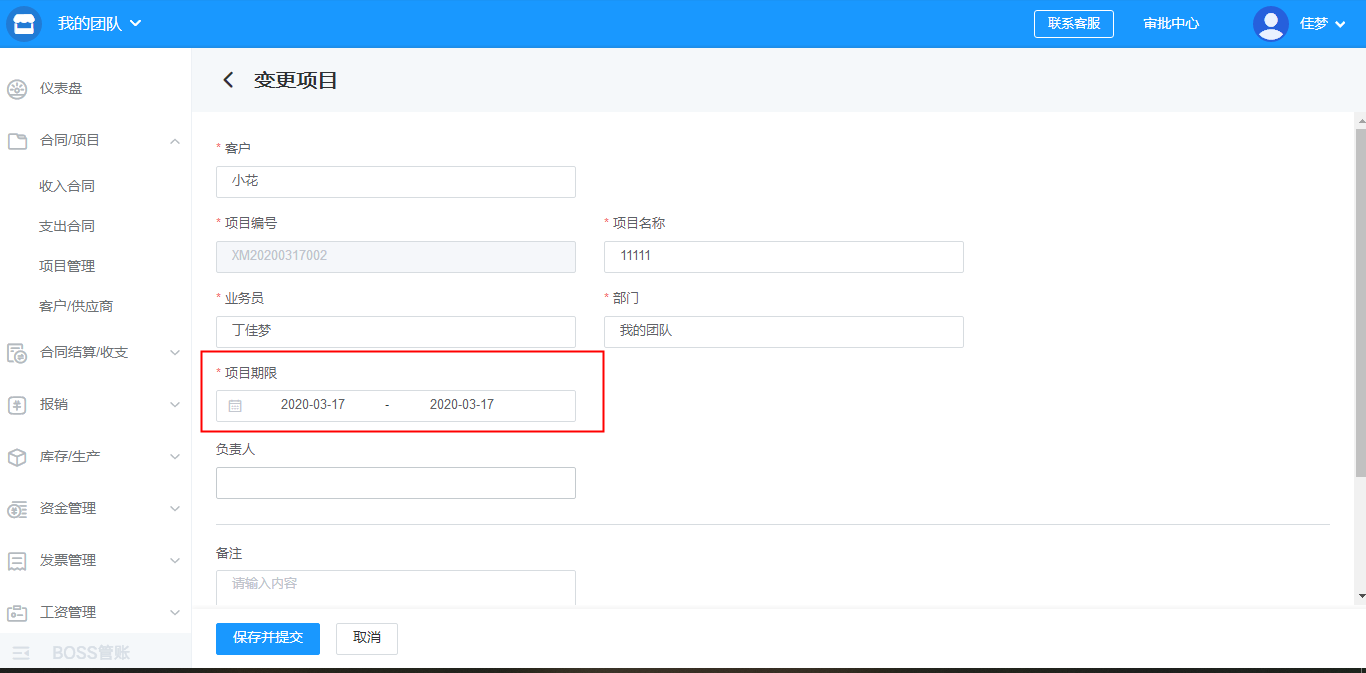Click the 项目期限 label
The width and height of the screenshot is (1366, 673).
pyautogui.click(x=251, y=373)
